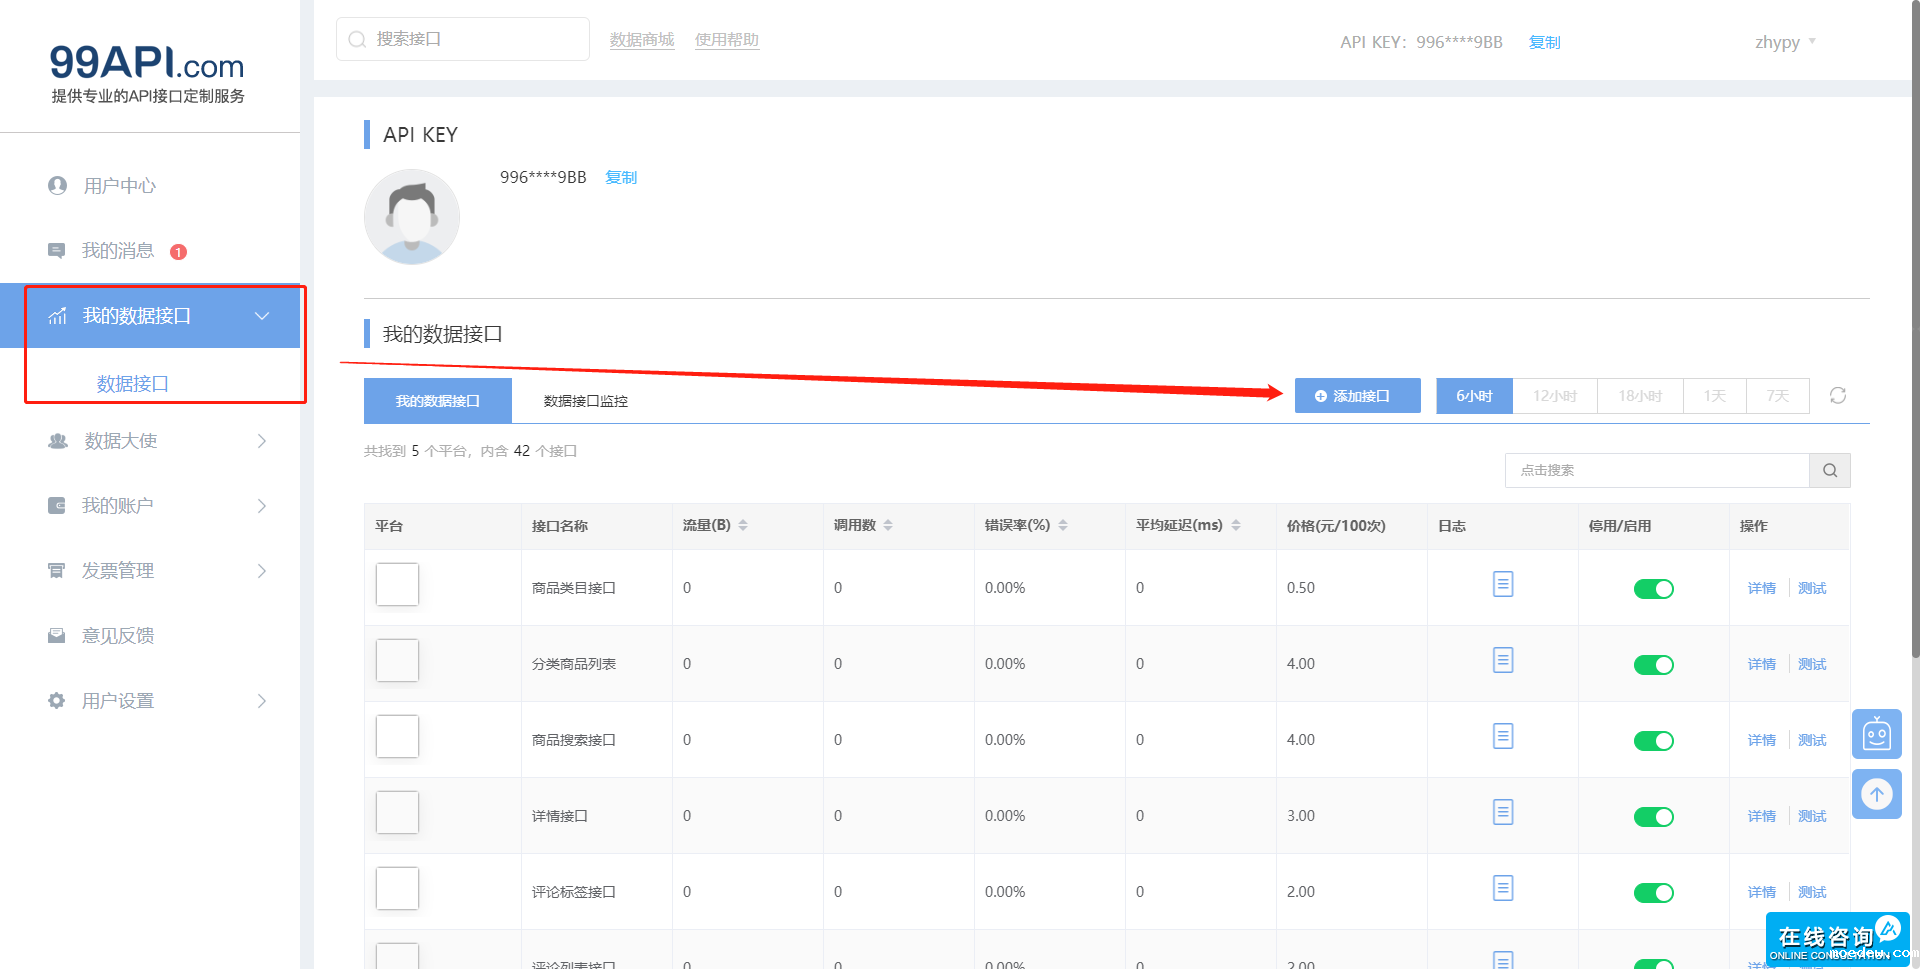Screen dimensions: 1920x969
Task: Toggle off the 商品搜索接口 switch
Action: pyautogui.click(x=1653, y=741)
